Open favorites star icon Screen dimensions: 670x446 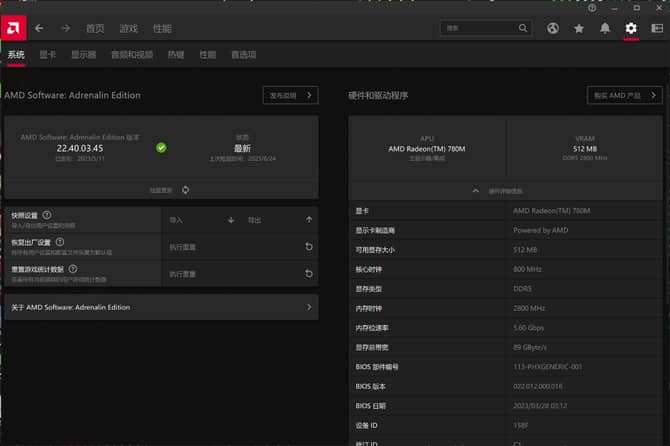point(579,28)
